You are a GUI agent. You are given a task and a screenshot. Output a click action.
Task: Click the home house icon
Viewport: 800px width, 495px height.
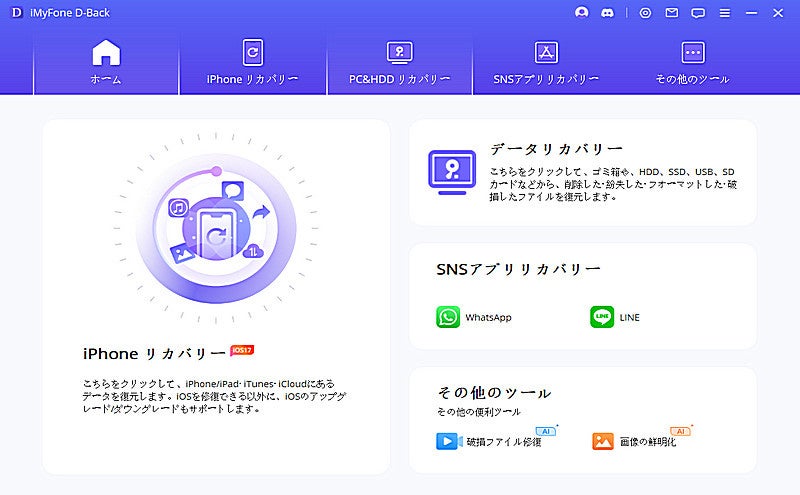(x=106, y=52)
